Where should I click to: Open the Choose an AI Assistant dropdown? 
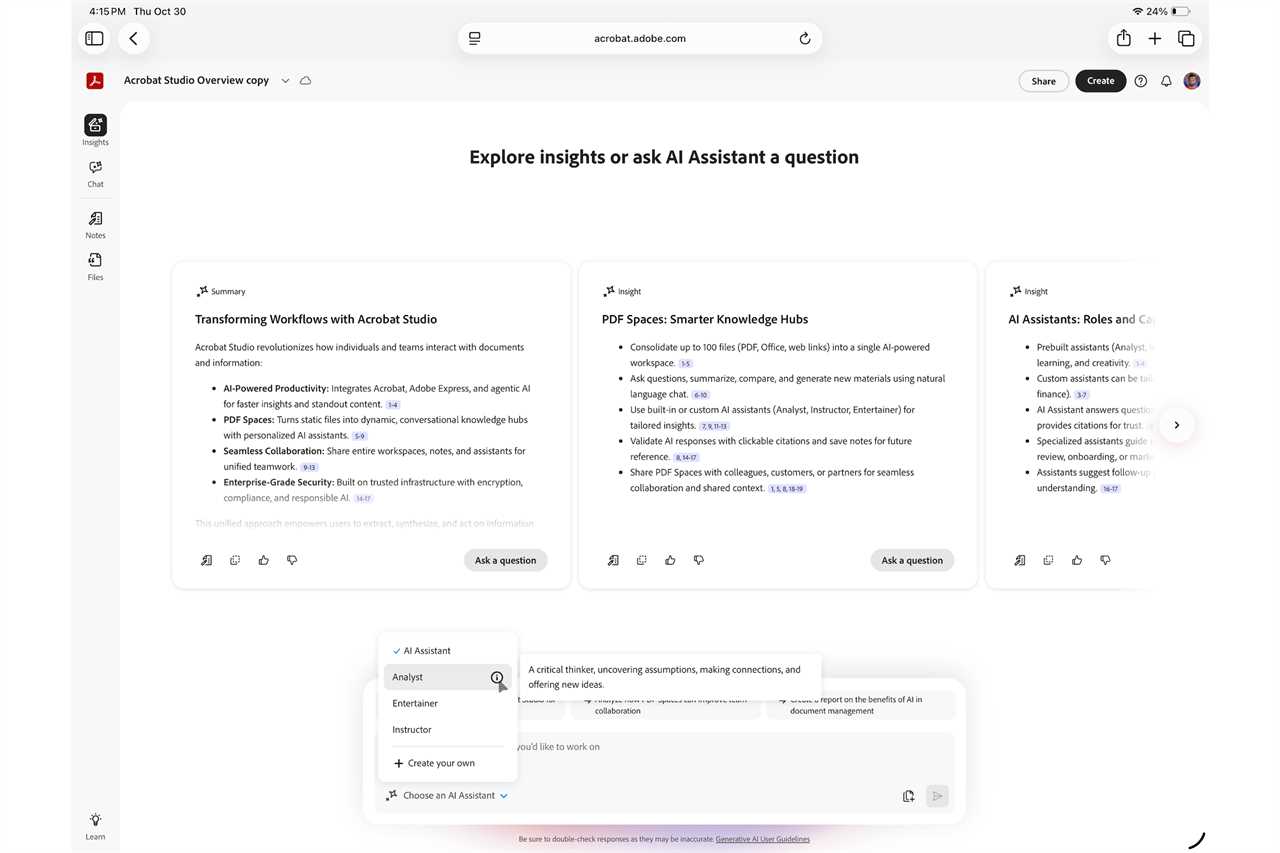(447, 795)
